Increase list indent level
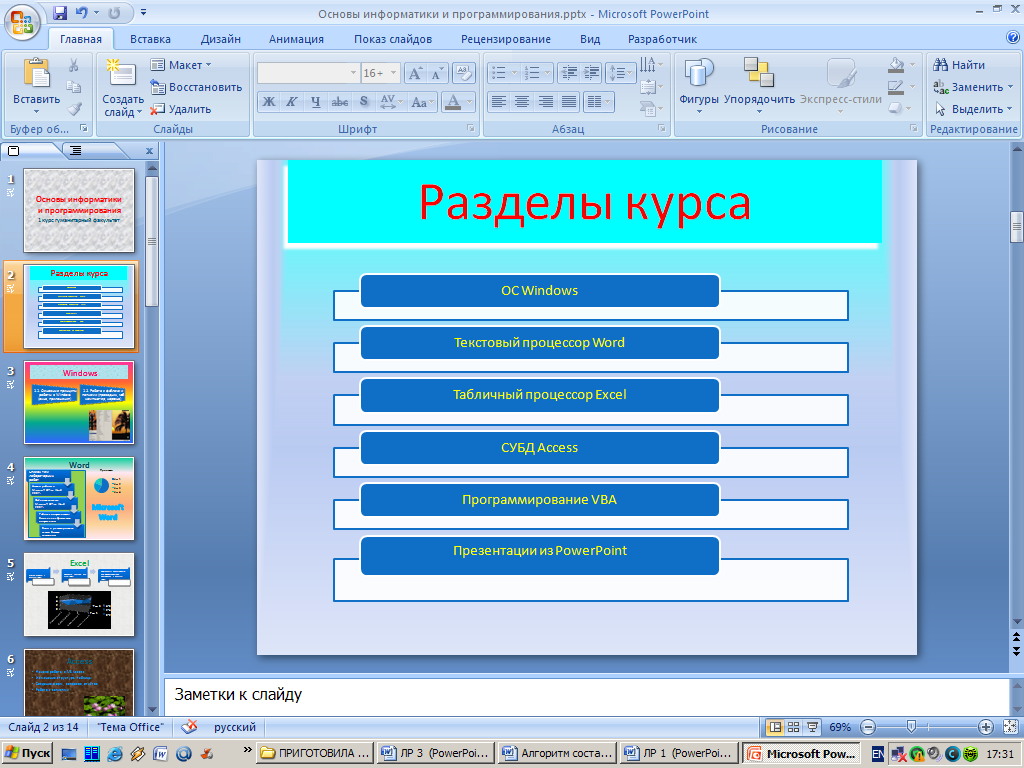This screenshot has width=1024, height=768. pos(591,73)
